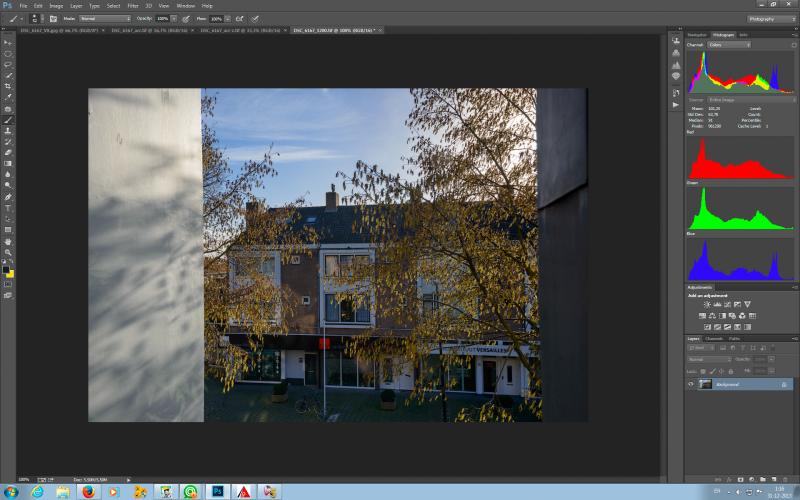Open the Window menu

click(x=186, y=6)
